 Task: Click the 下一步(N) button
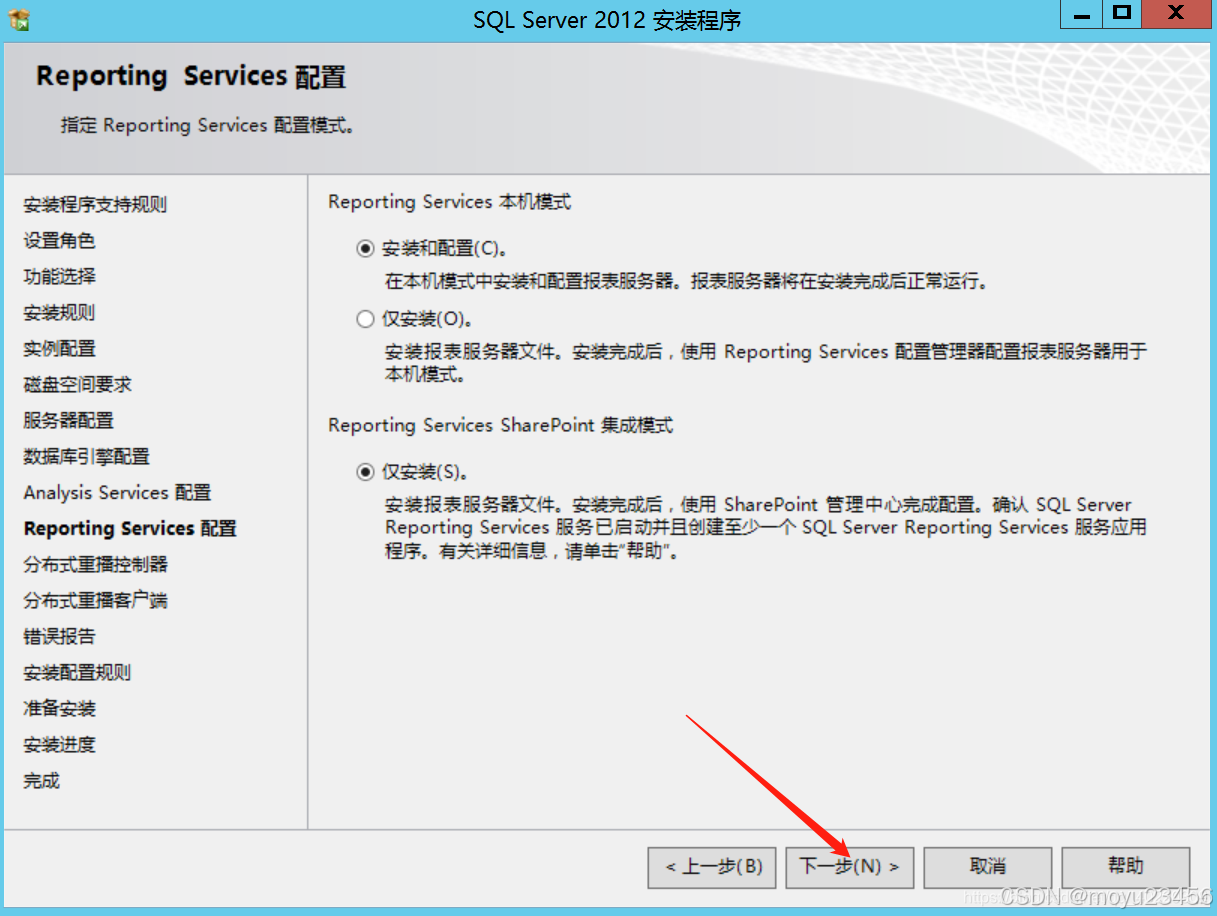click(x=849, y=867)
